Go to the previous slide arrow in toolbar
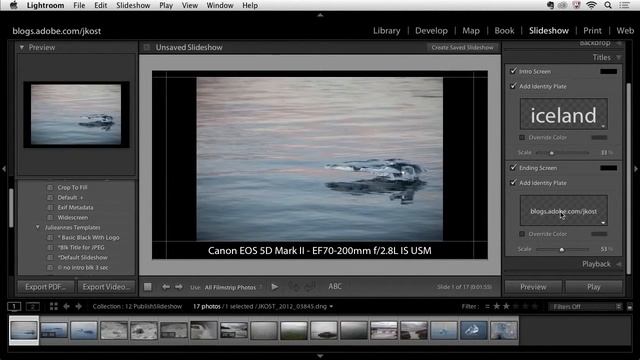Image resolution: width=640 pixels, height=360 pixels. [x=166, y=287]
